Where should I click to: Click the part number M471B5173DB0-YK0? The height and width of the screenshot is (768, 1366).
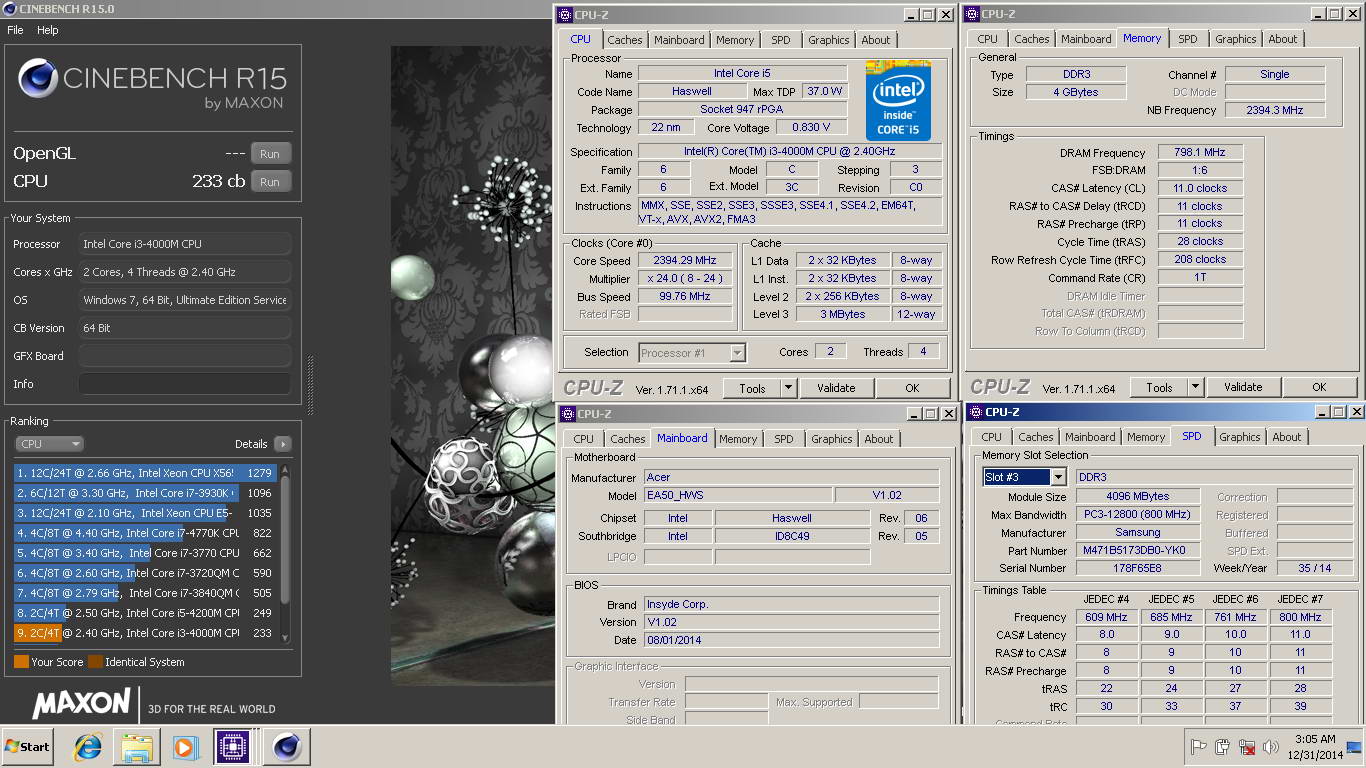1138,551
